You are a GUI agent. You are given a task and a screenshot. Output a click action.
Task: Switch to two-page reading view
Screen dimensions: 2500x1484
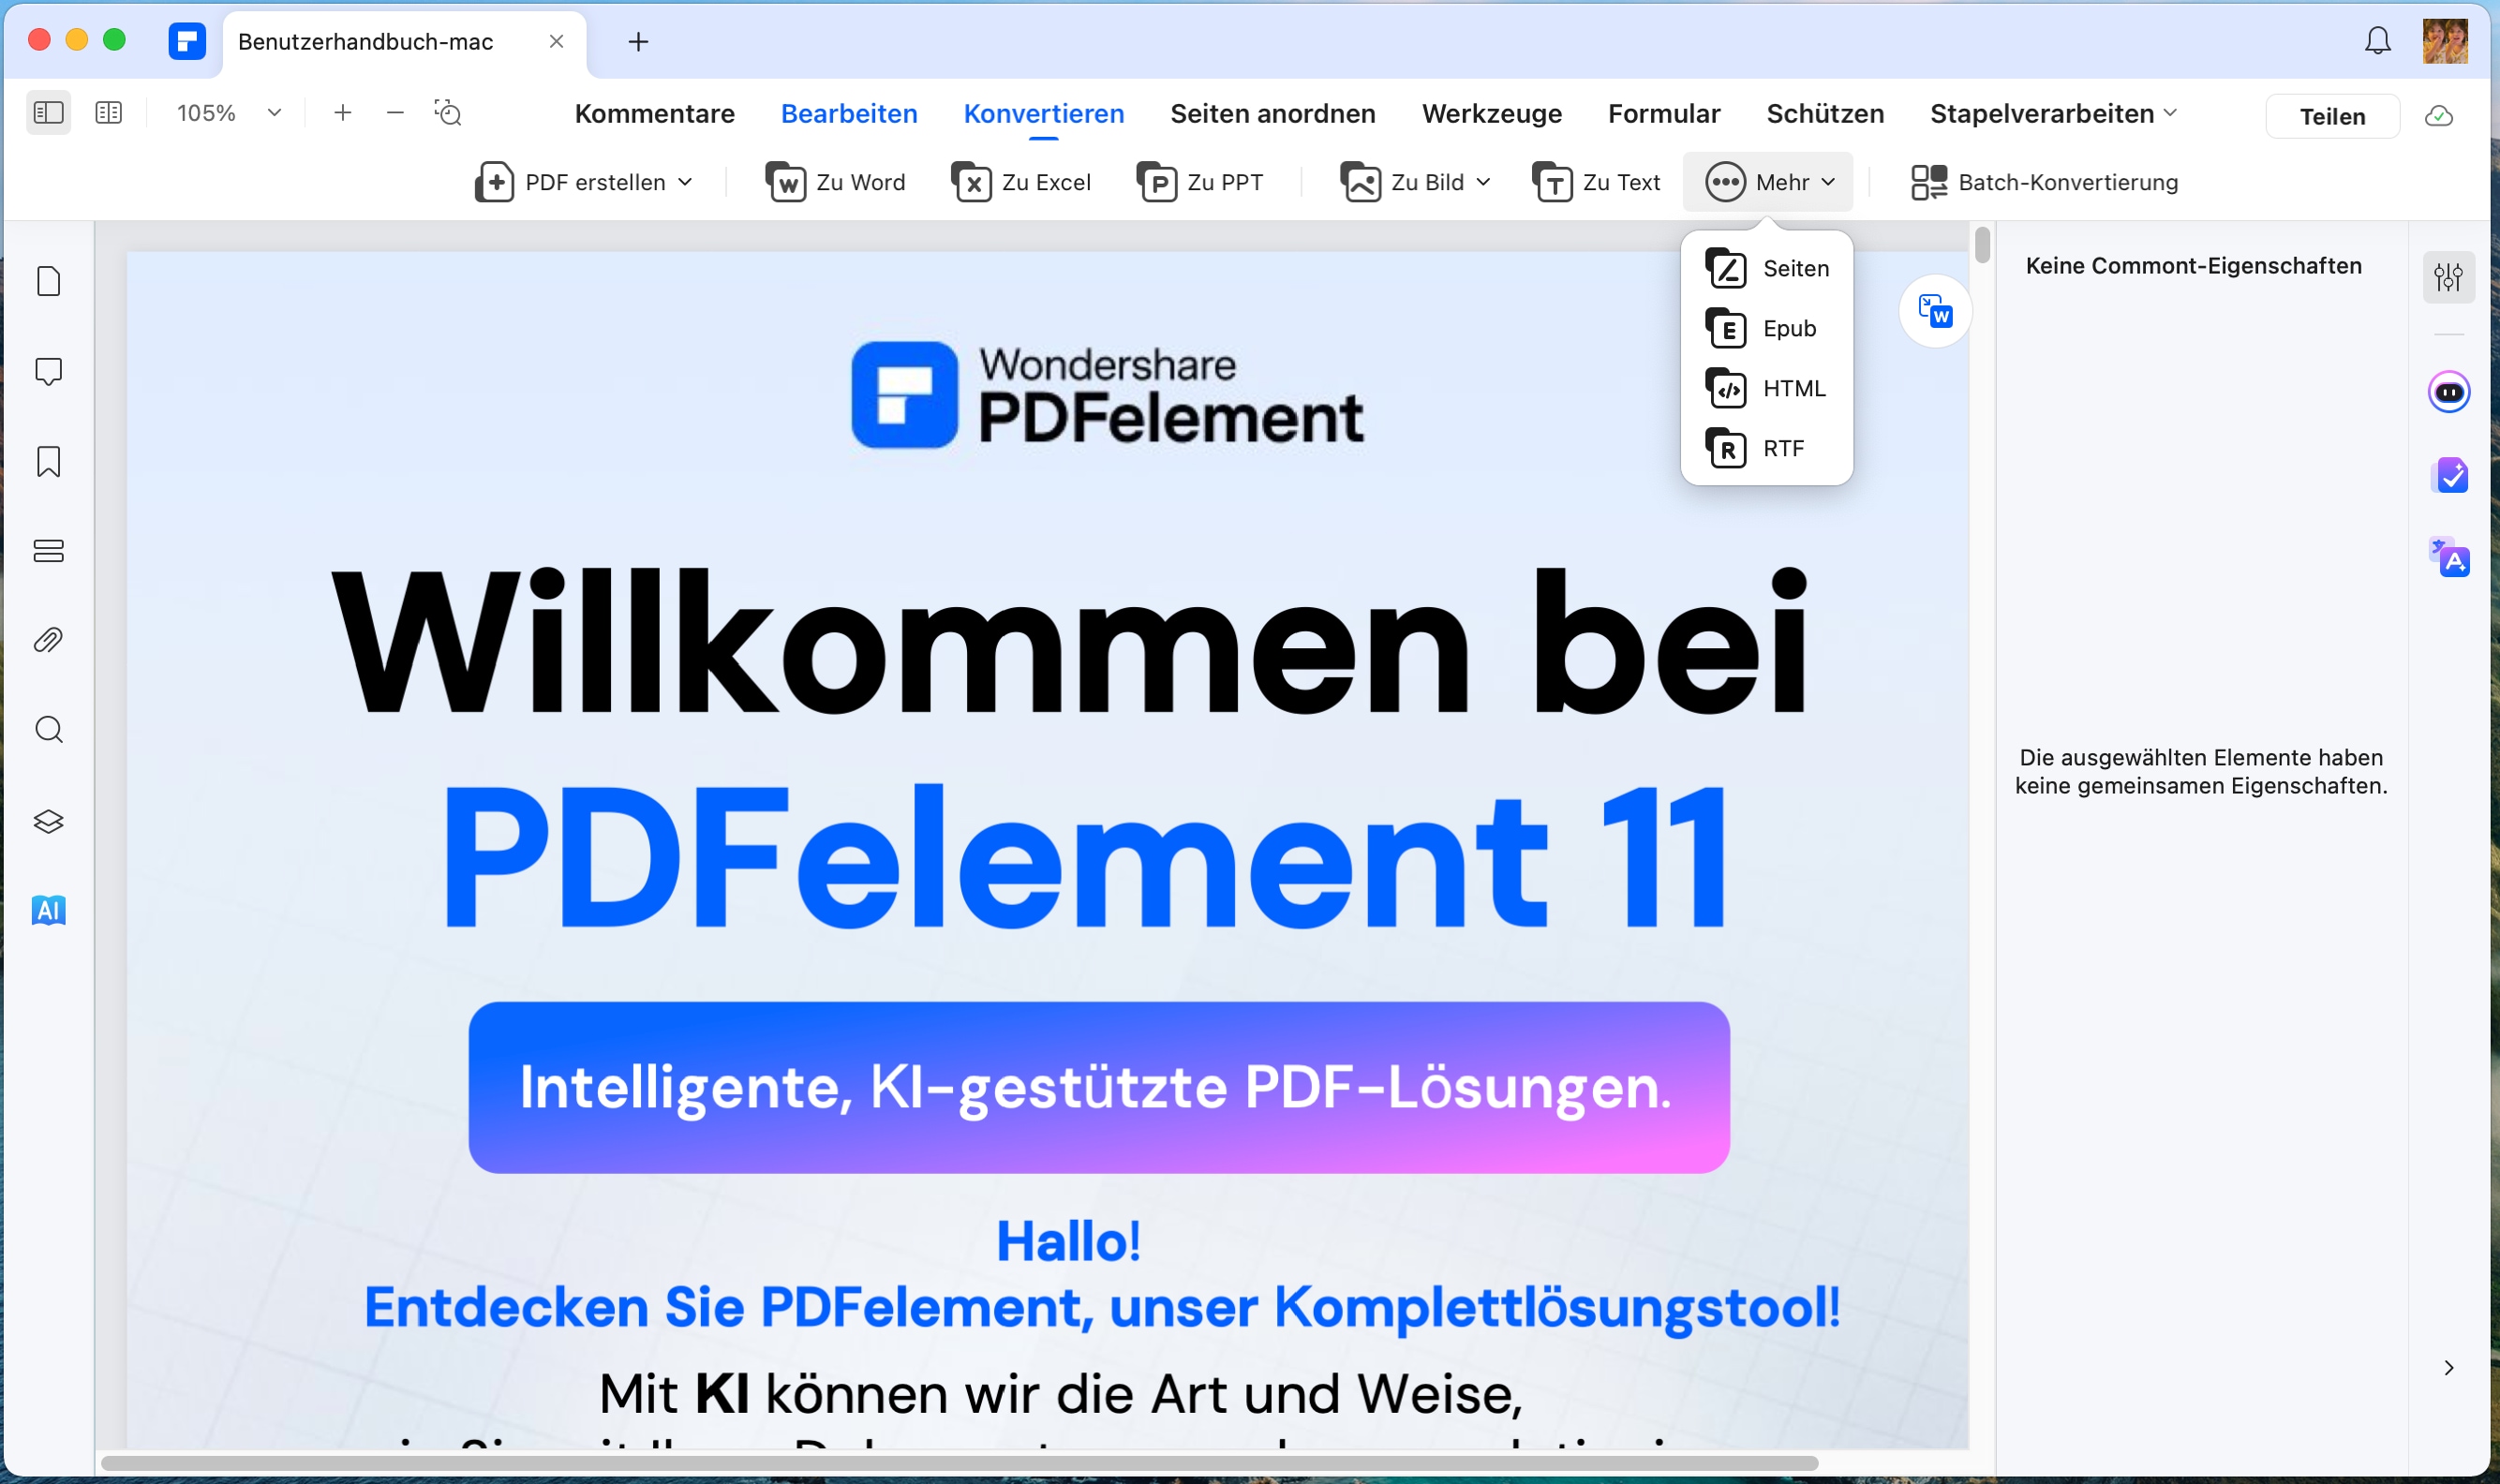coord(108,112)
